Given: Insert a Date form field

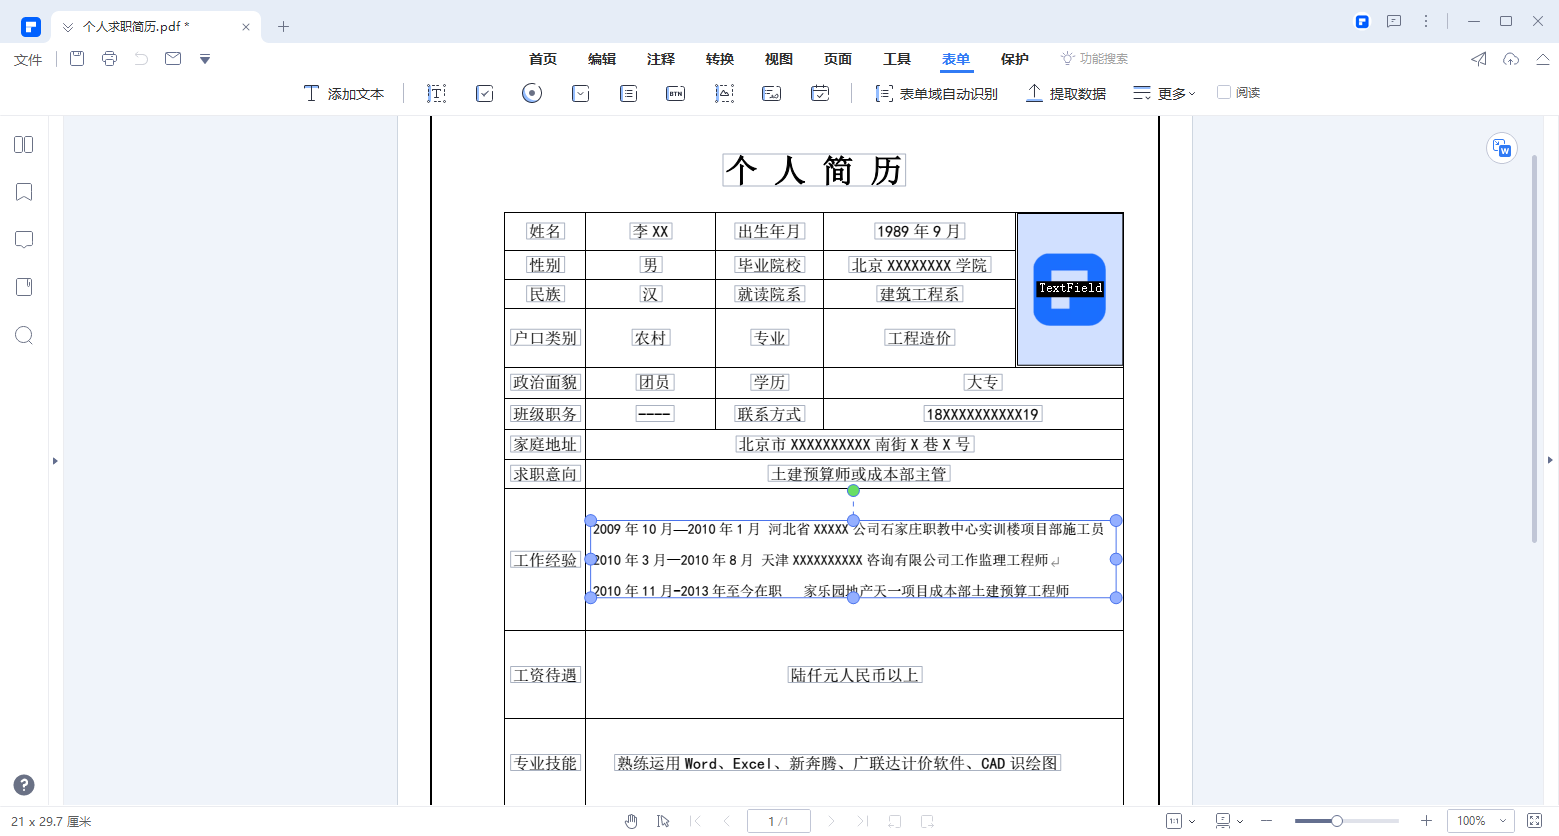Looking at the screenshot, I should [x=819, y=92].
